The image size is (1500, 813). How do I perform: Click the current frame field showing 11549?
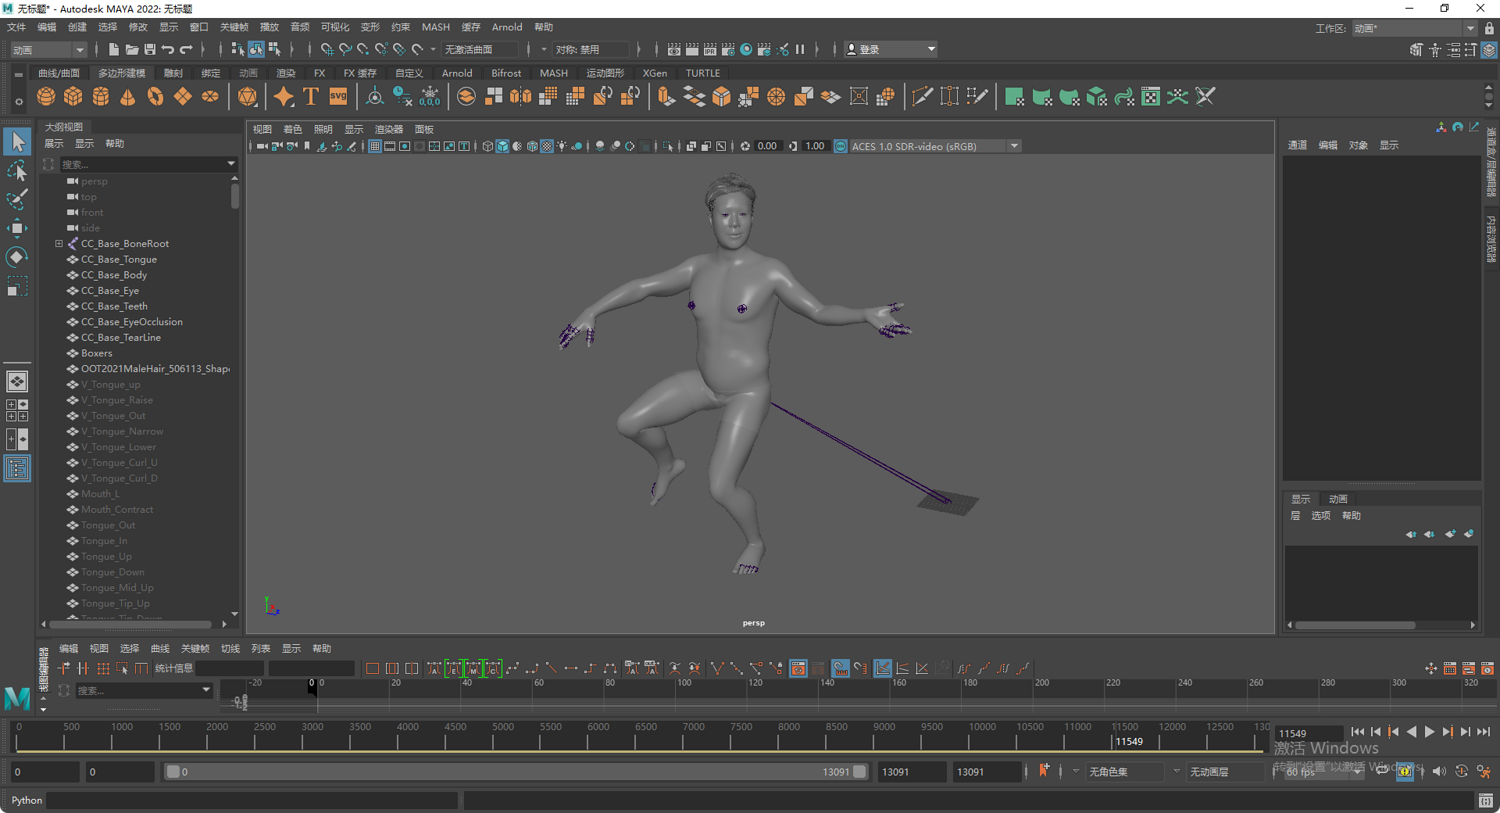click(x=1309, y=733)
